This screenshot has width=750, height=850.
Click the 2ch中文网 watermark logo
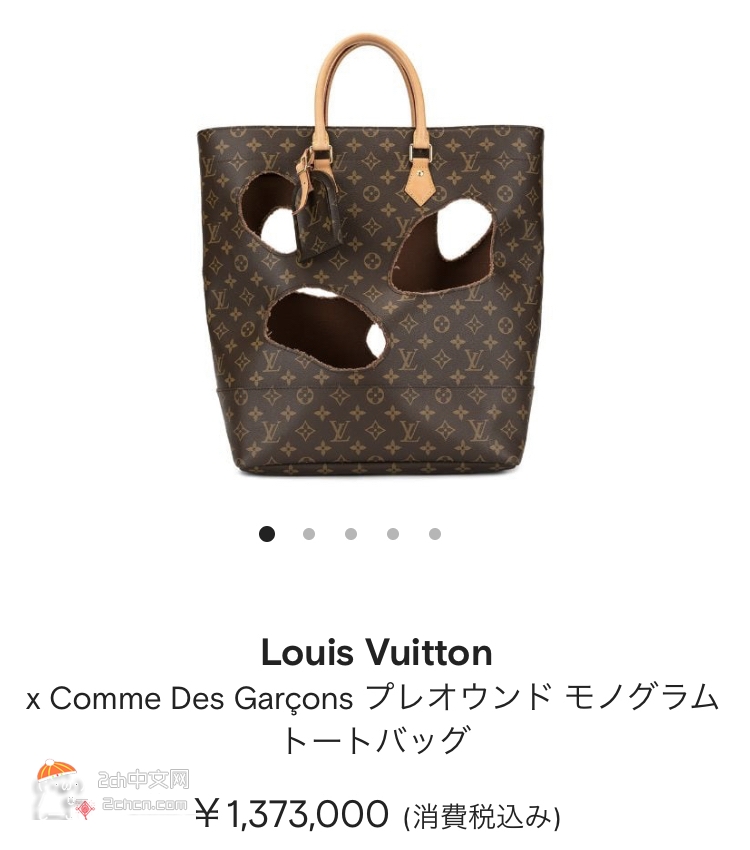coord(144,780)
